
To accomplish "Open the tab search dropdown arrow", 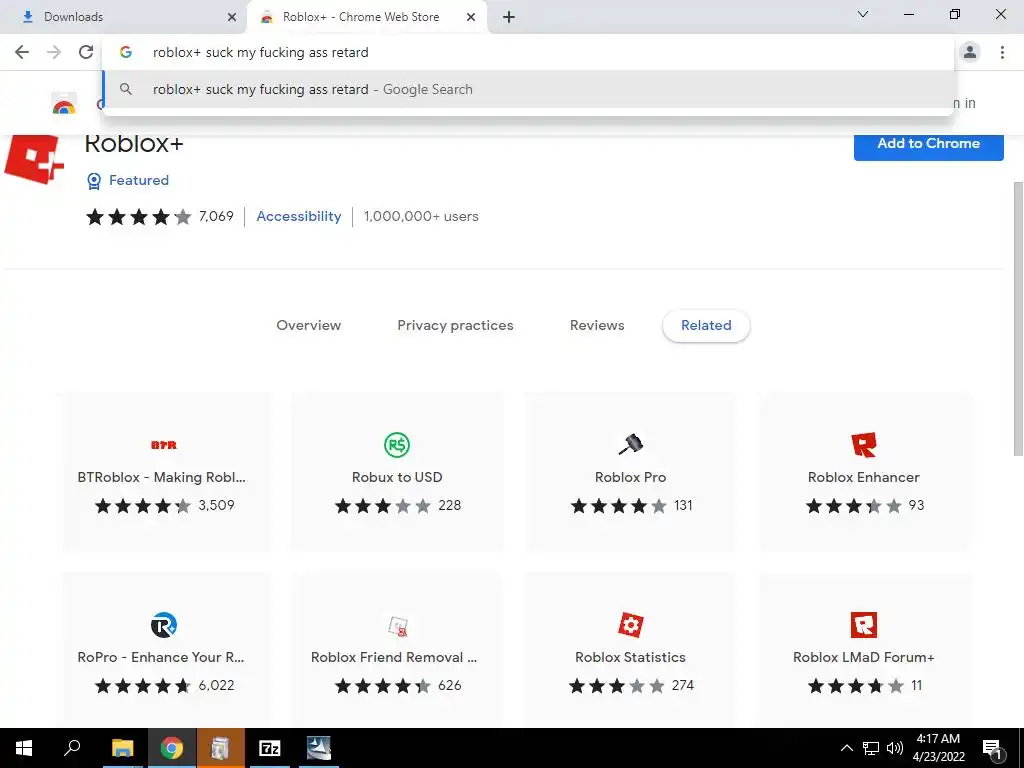I will (x=863, y=14).
